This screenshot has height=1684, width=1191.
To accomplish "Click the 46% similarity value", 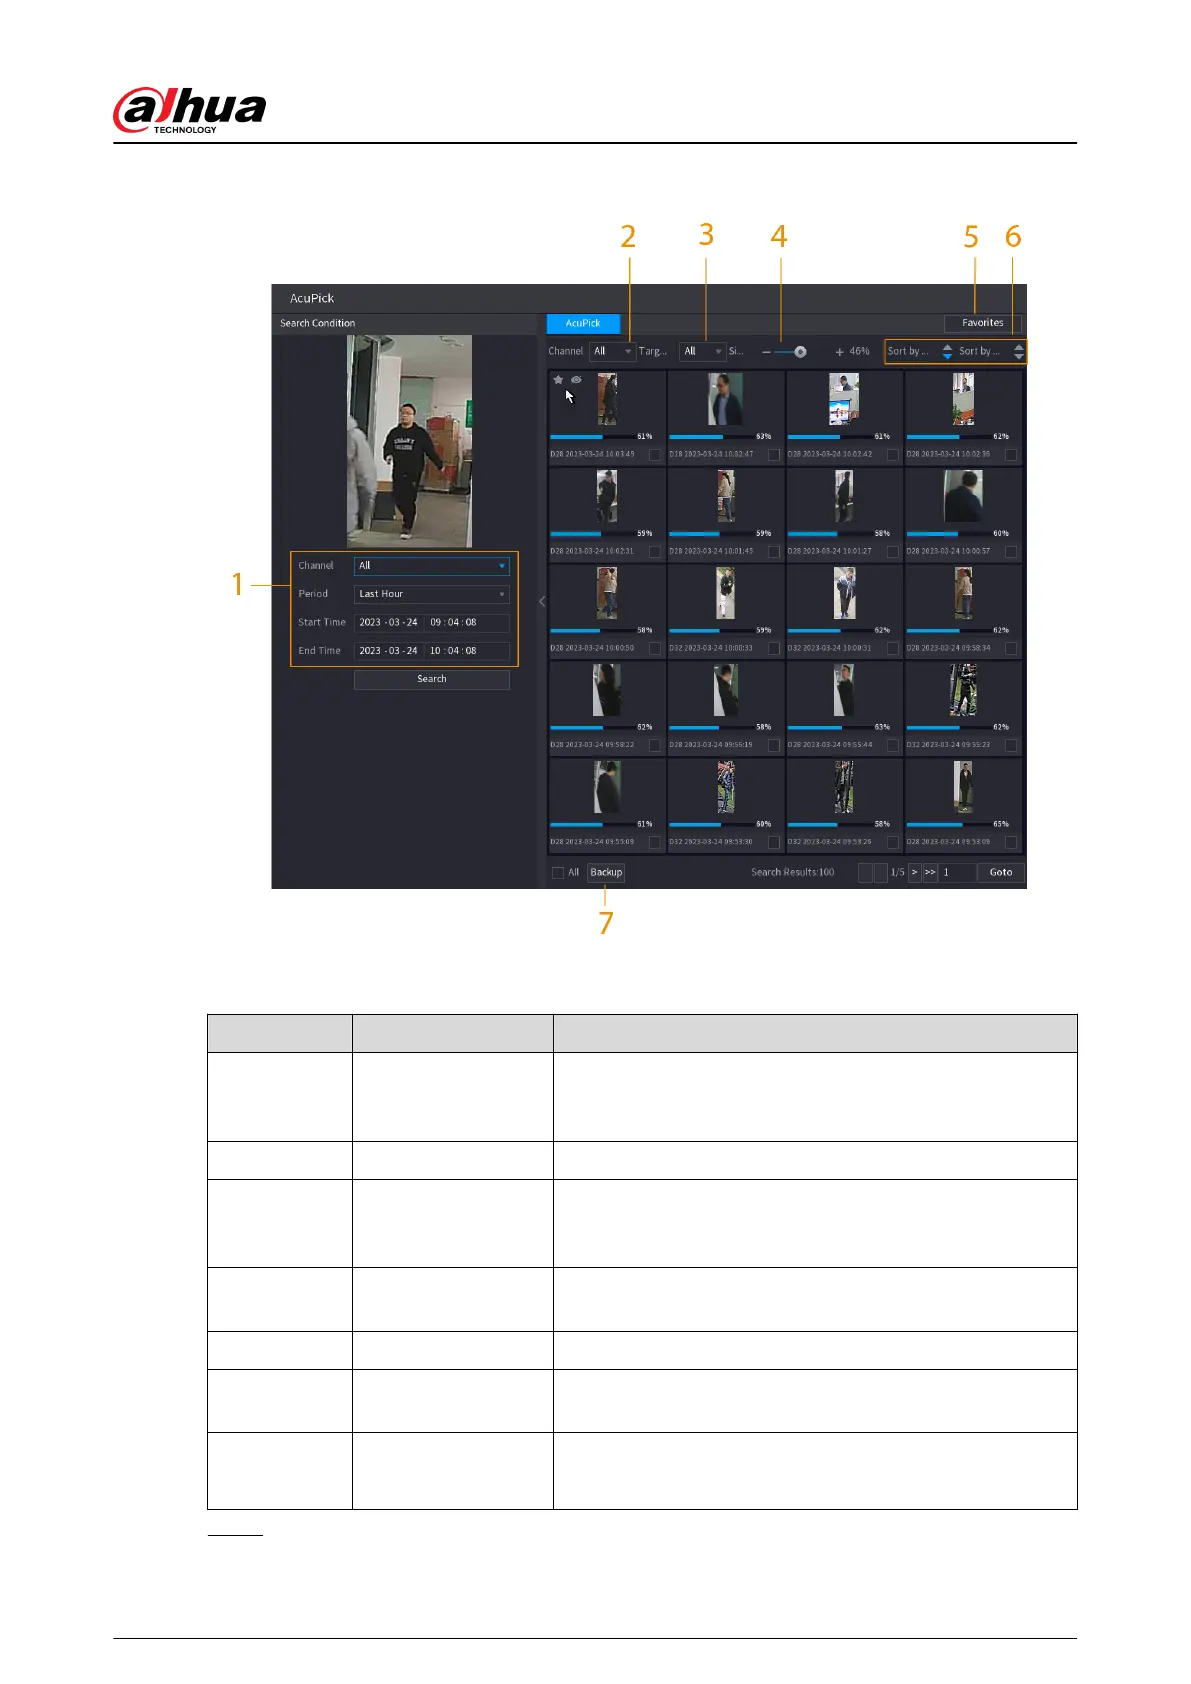I will [x=860, y=352].
